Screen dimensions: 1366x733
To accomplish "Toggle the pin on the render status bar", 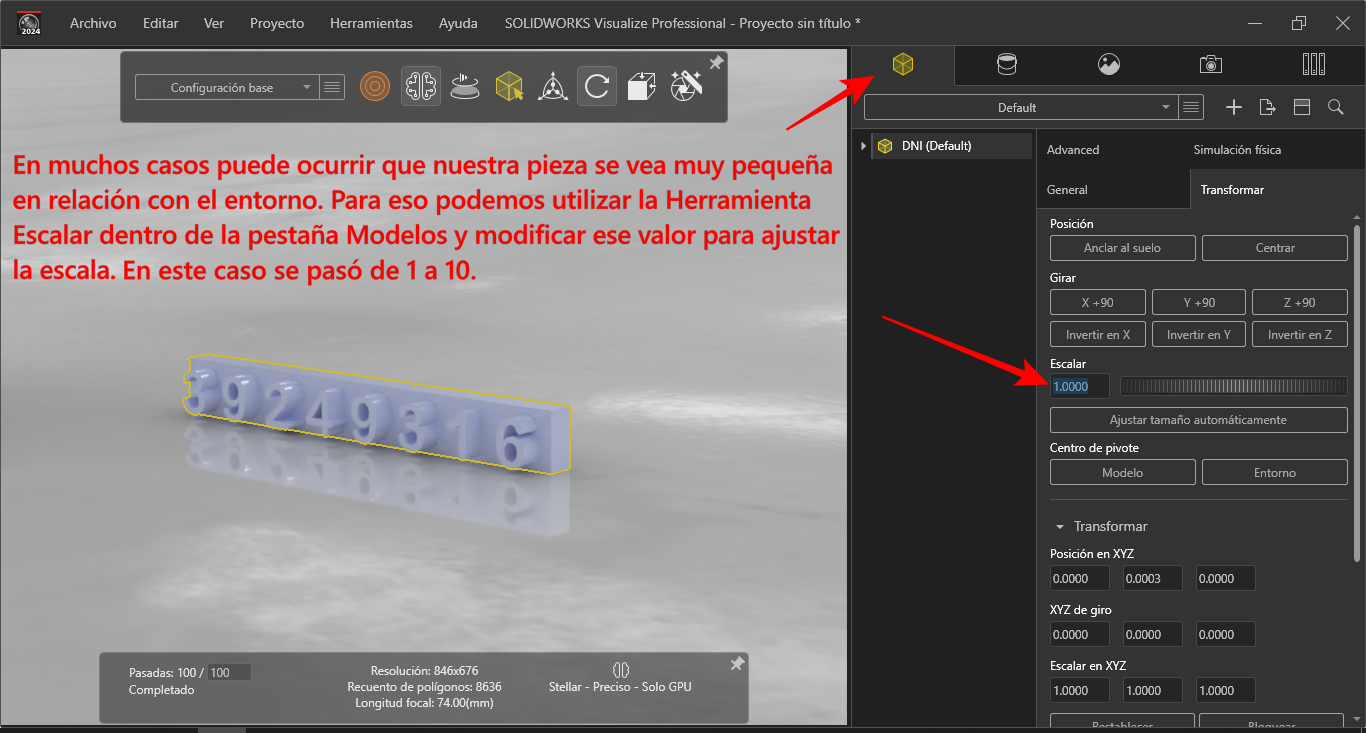I will coord(737,664).
